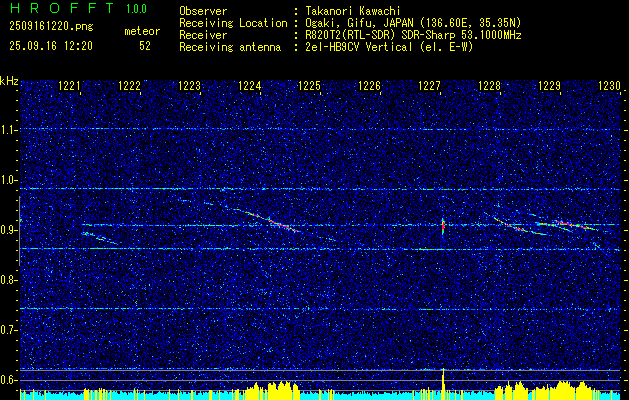Click time marker 1221
The height and width of the screenshot is (400, 629).
pyautogui.click(x=69, y=85)
